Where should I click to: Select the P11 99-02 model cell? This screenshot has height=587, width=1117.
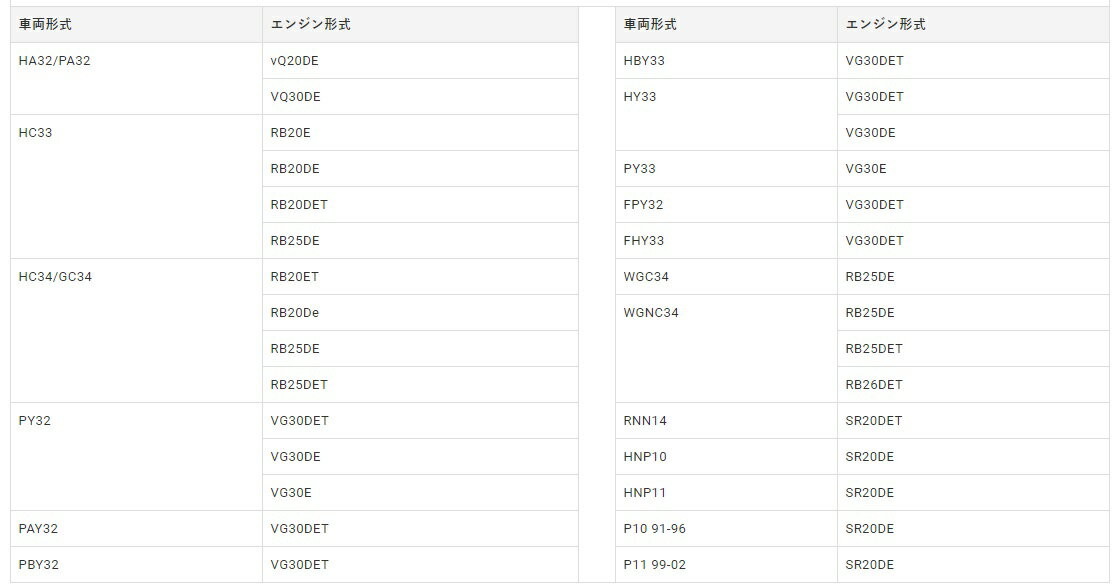(x=655, y=565)
